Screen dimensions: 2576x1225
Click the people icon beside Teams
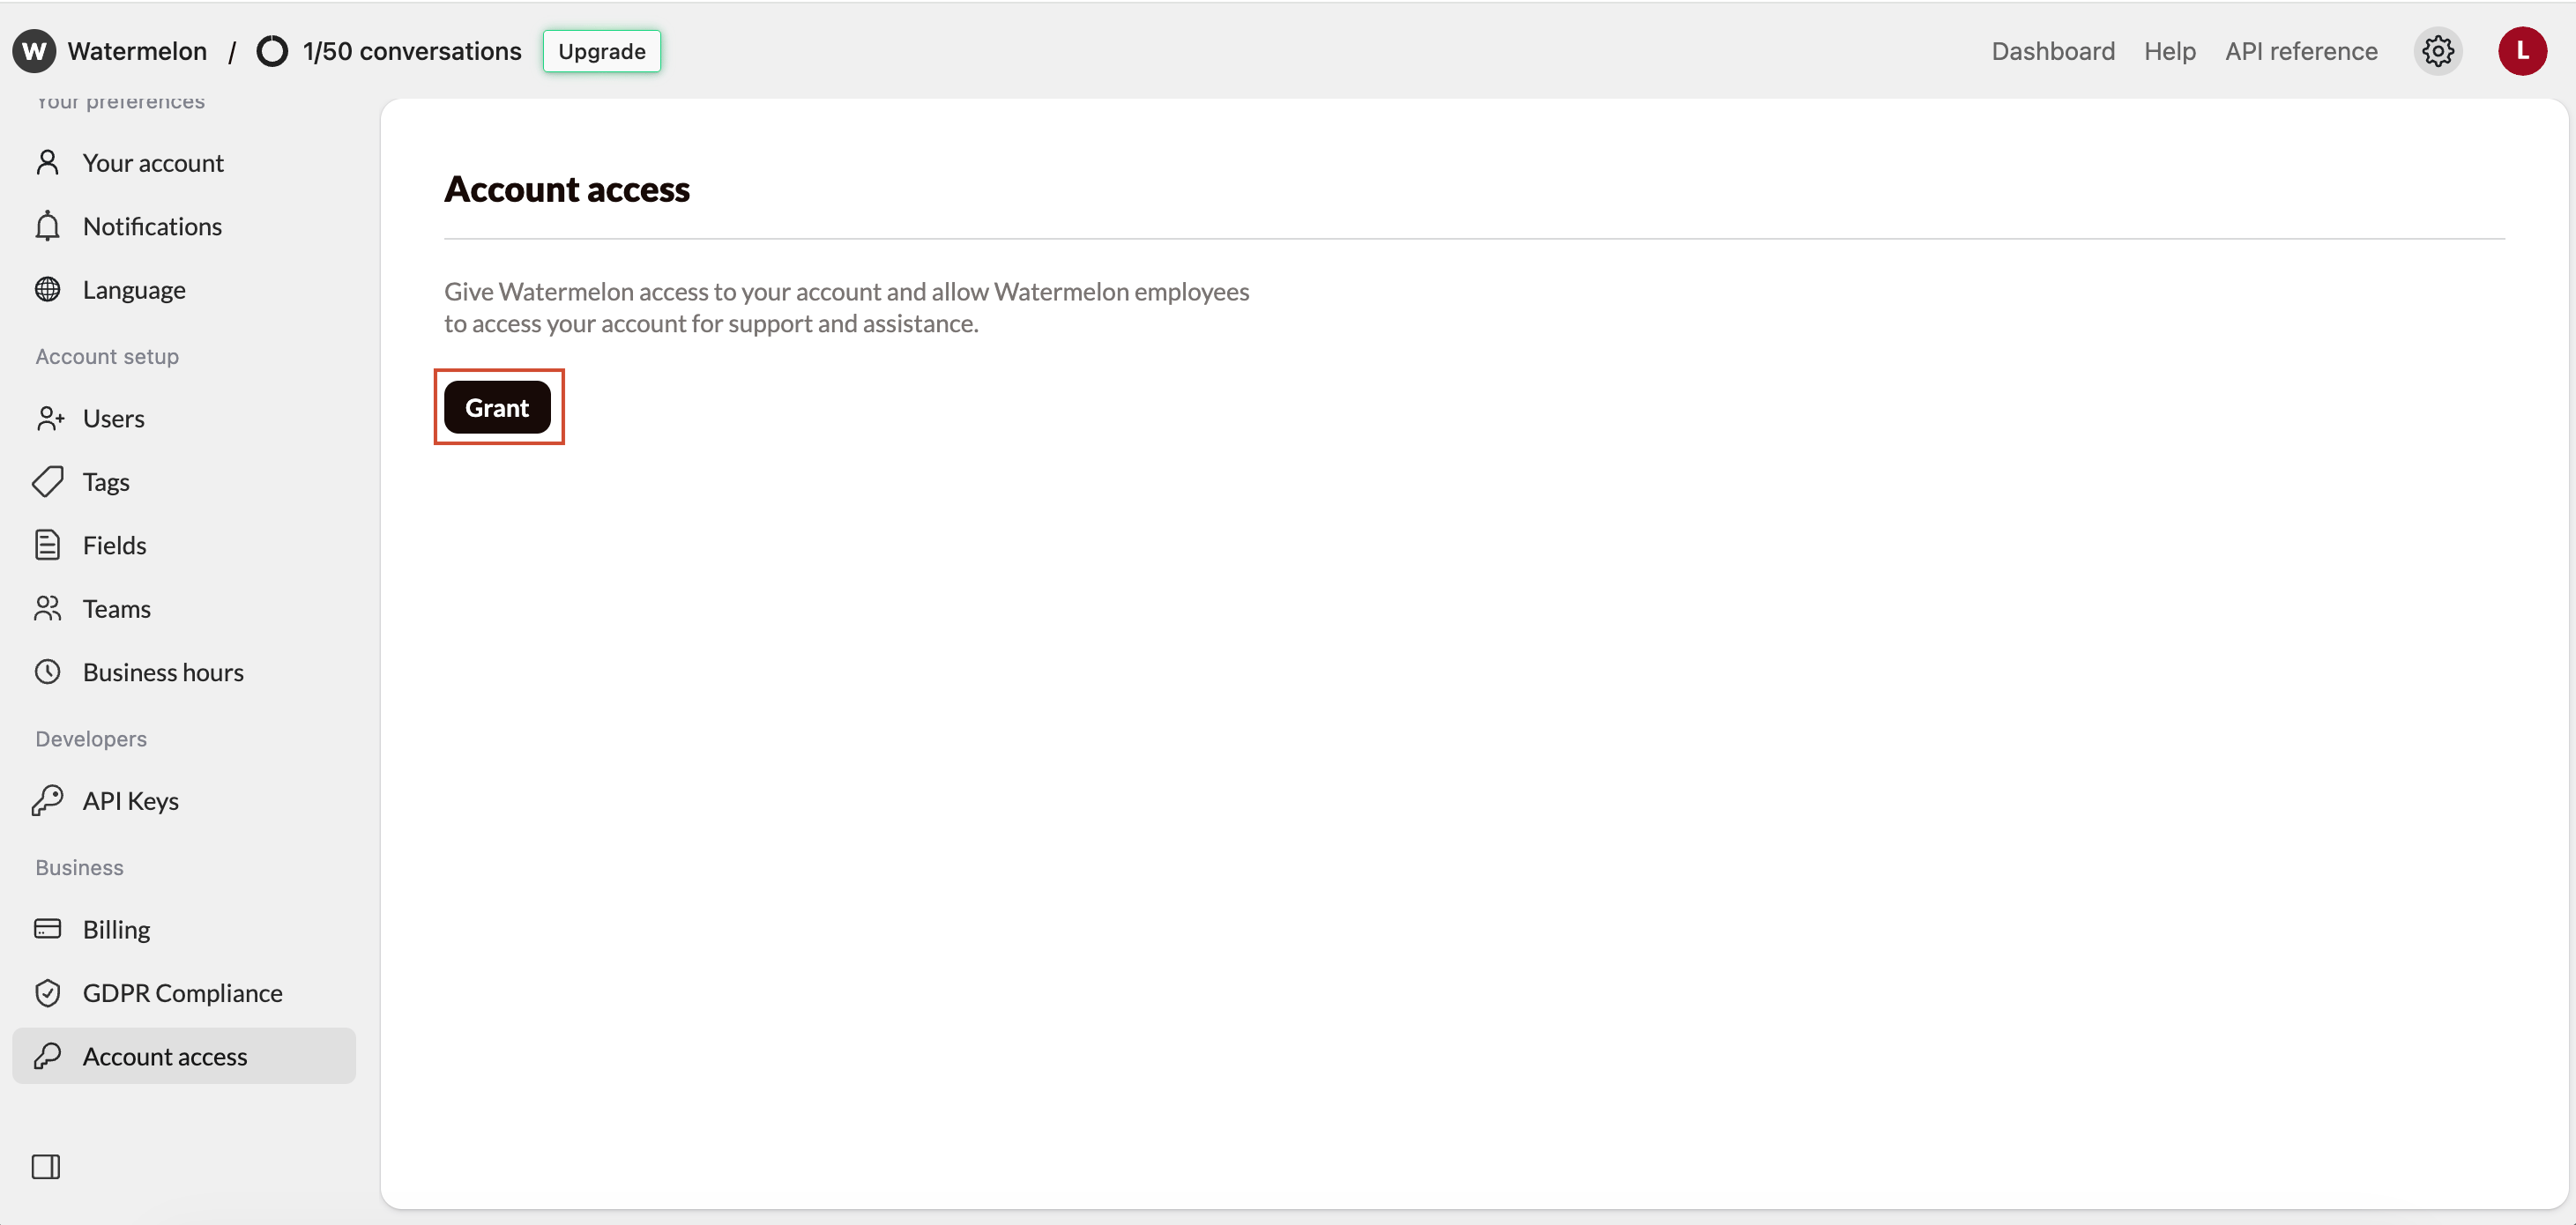[47, 609]
